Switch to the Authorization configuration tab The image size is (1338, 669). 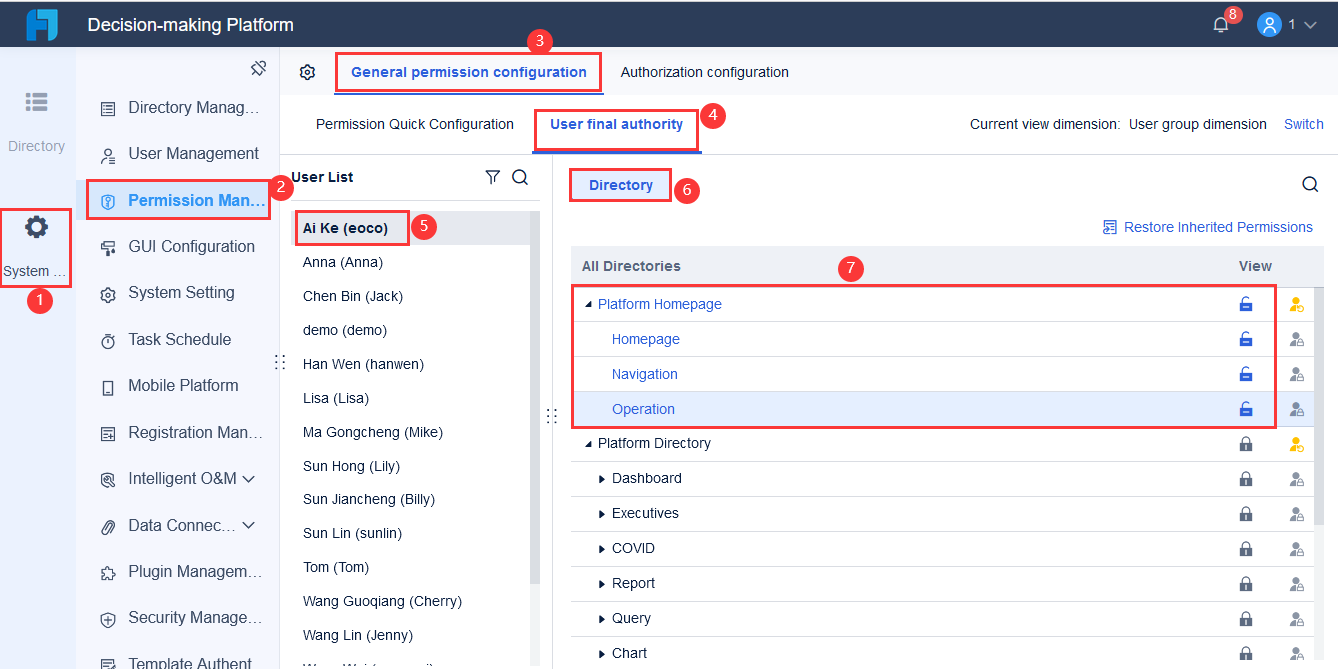[x=704, y=71]
